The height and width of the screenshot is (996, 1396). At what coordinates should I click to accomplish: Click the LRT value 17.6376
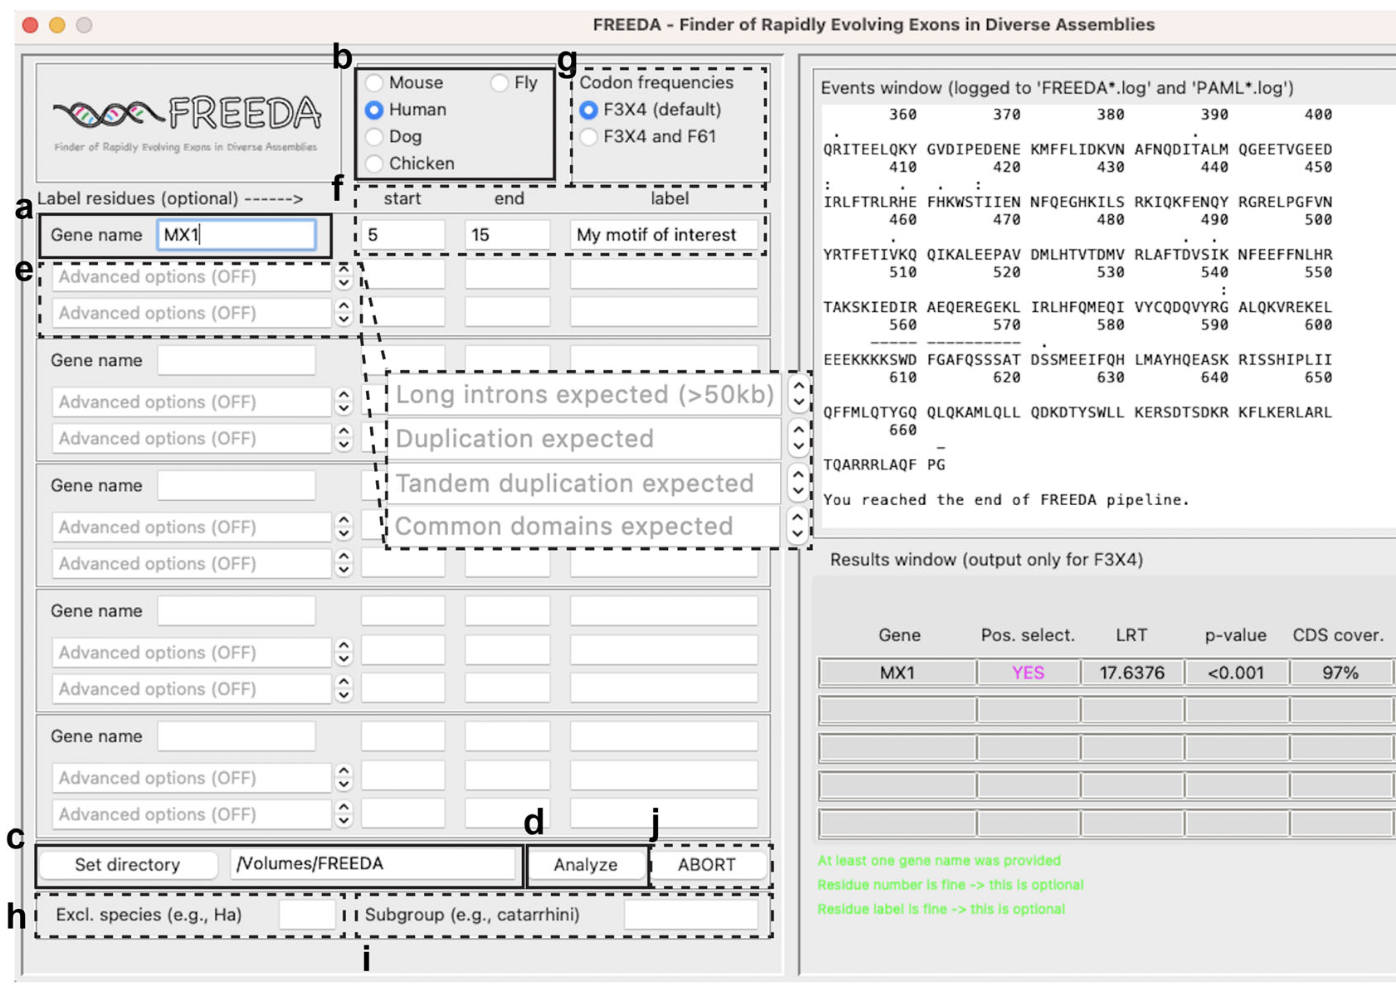(x=1132, y=673)
